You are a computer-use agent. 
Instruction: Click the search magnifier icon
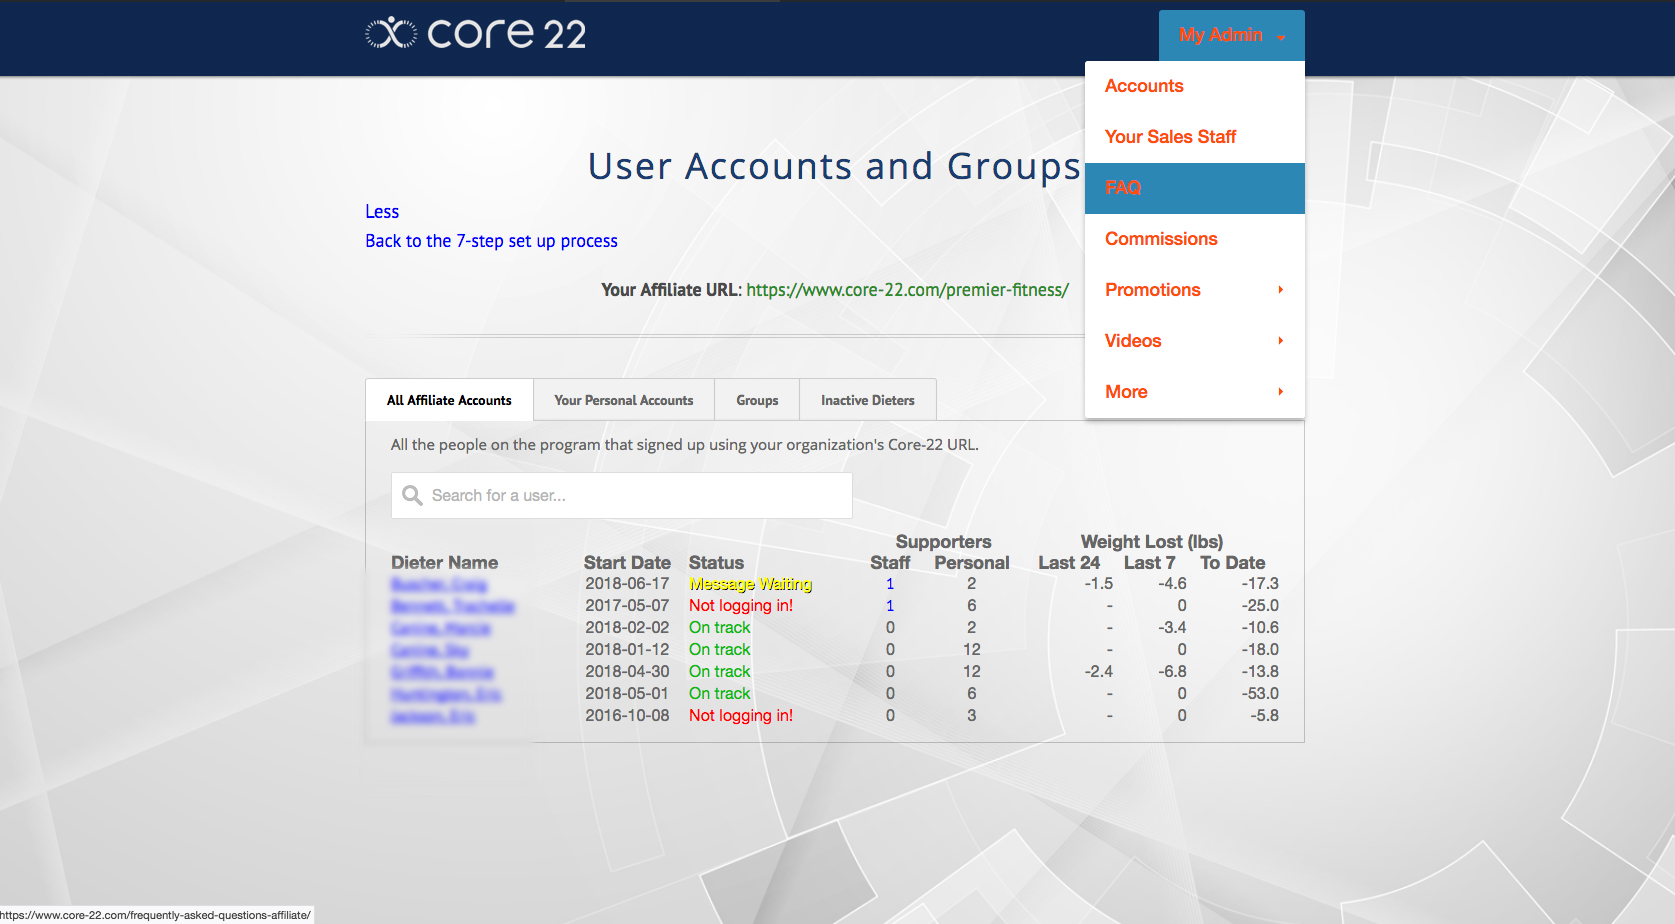coord(412,495)
